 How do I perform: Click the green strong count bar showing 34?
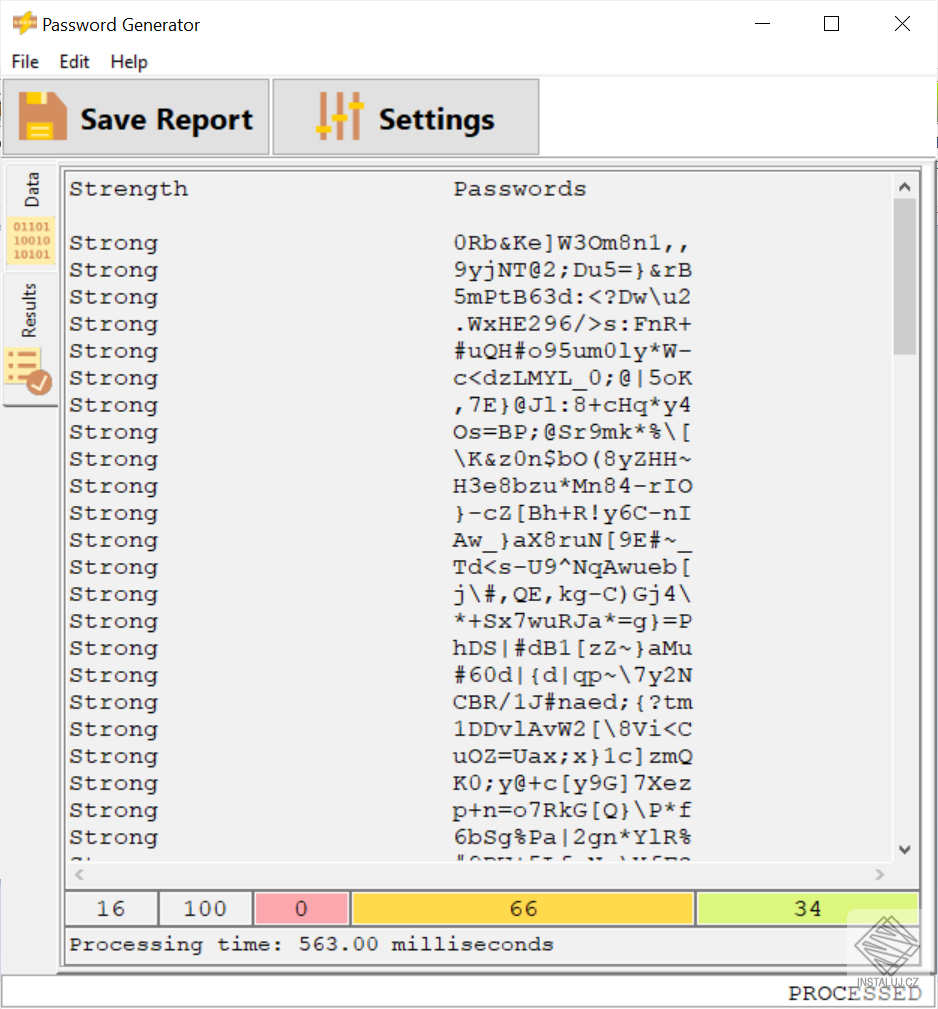(x=807, y=909)
